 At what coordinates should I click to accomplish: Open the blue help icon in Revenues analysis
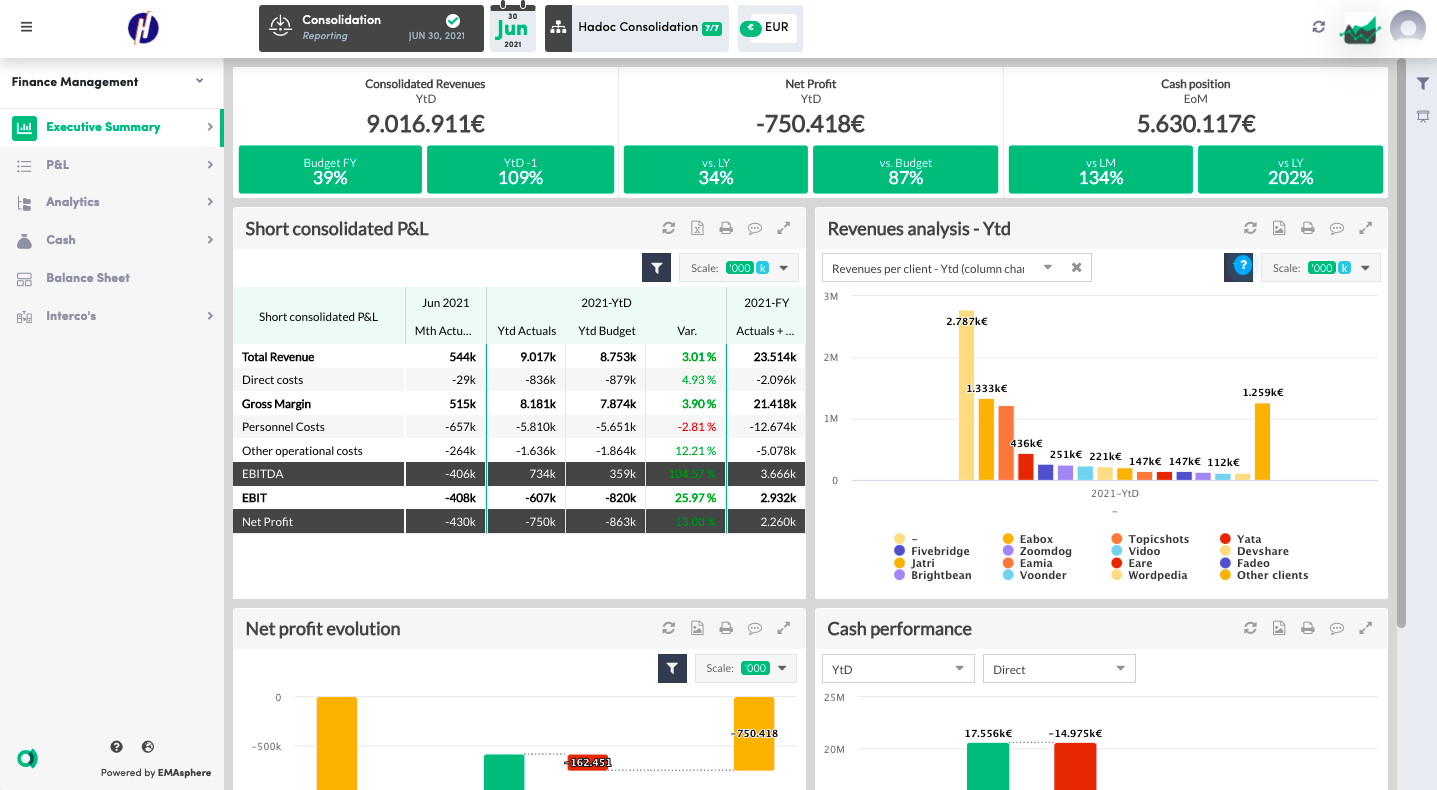[x=1241, y=266]
